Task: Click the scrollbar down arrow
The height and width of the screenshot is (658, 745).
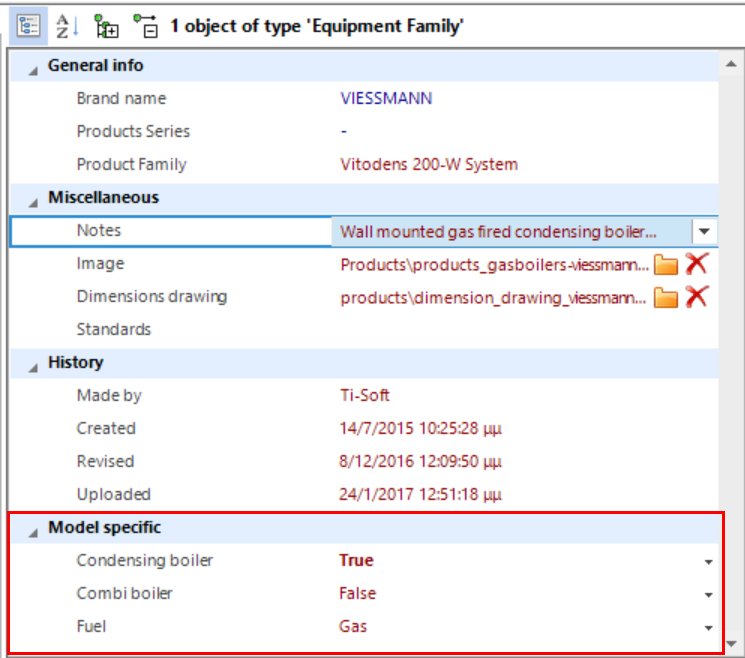Action: (730, 643)
